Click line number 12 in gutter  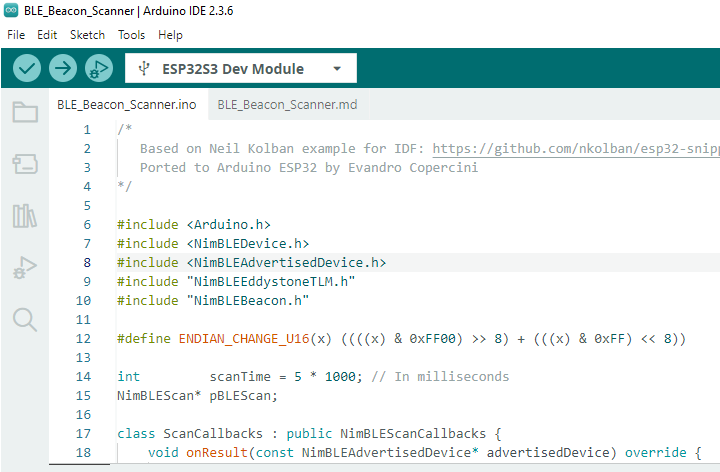click(83, 339)
